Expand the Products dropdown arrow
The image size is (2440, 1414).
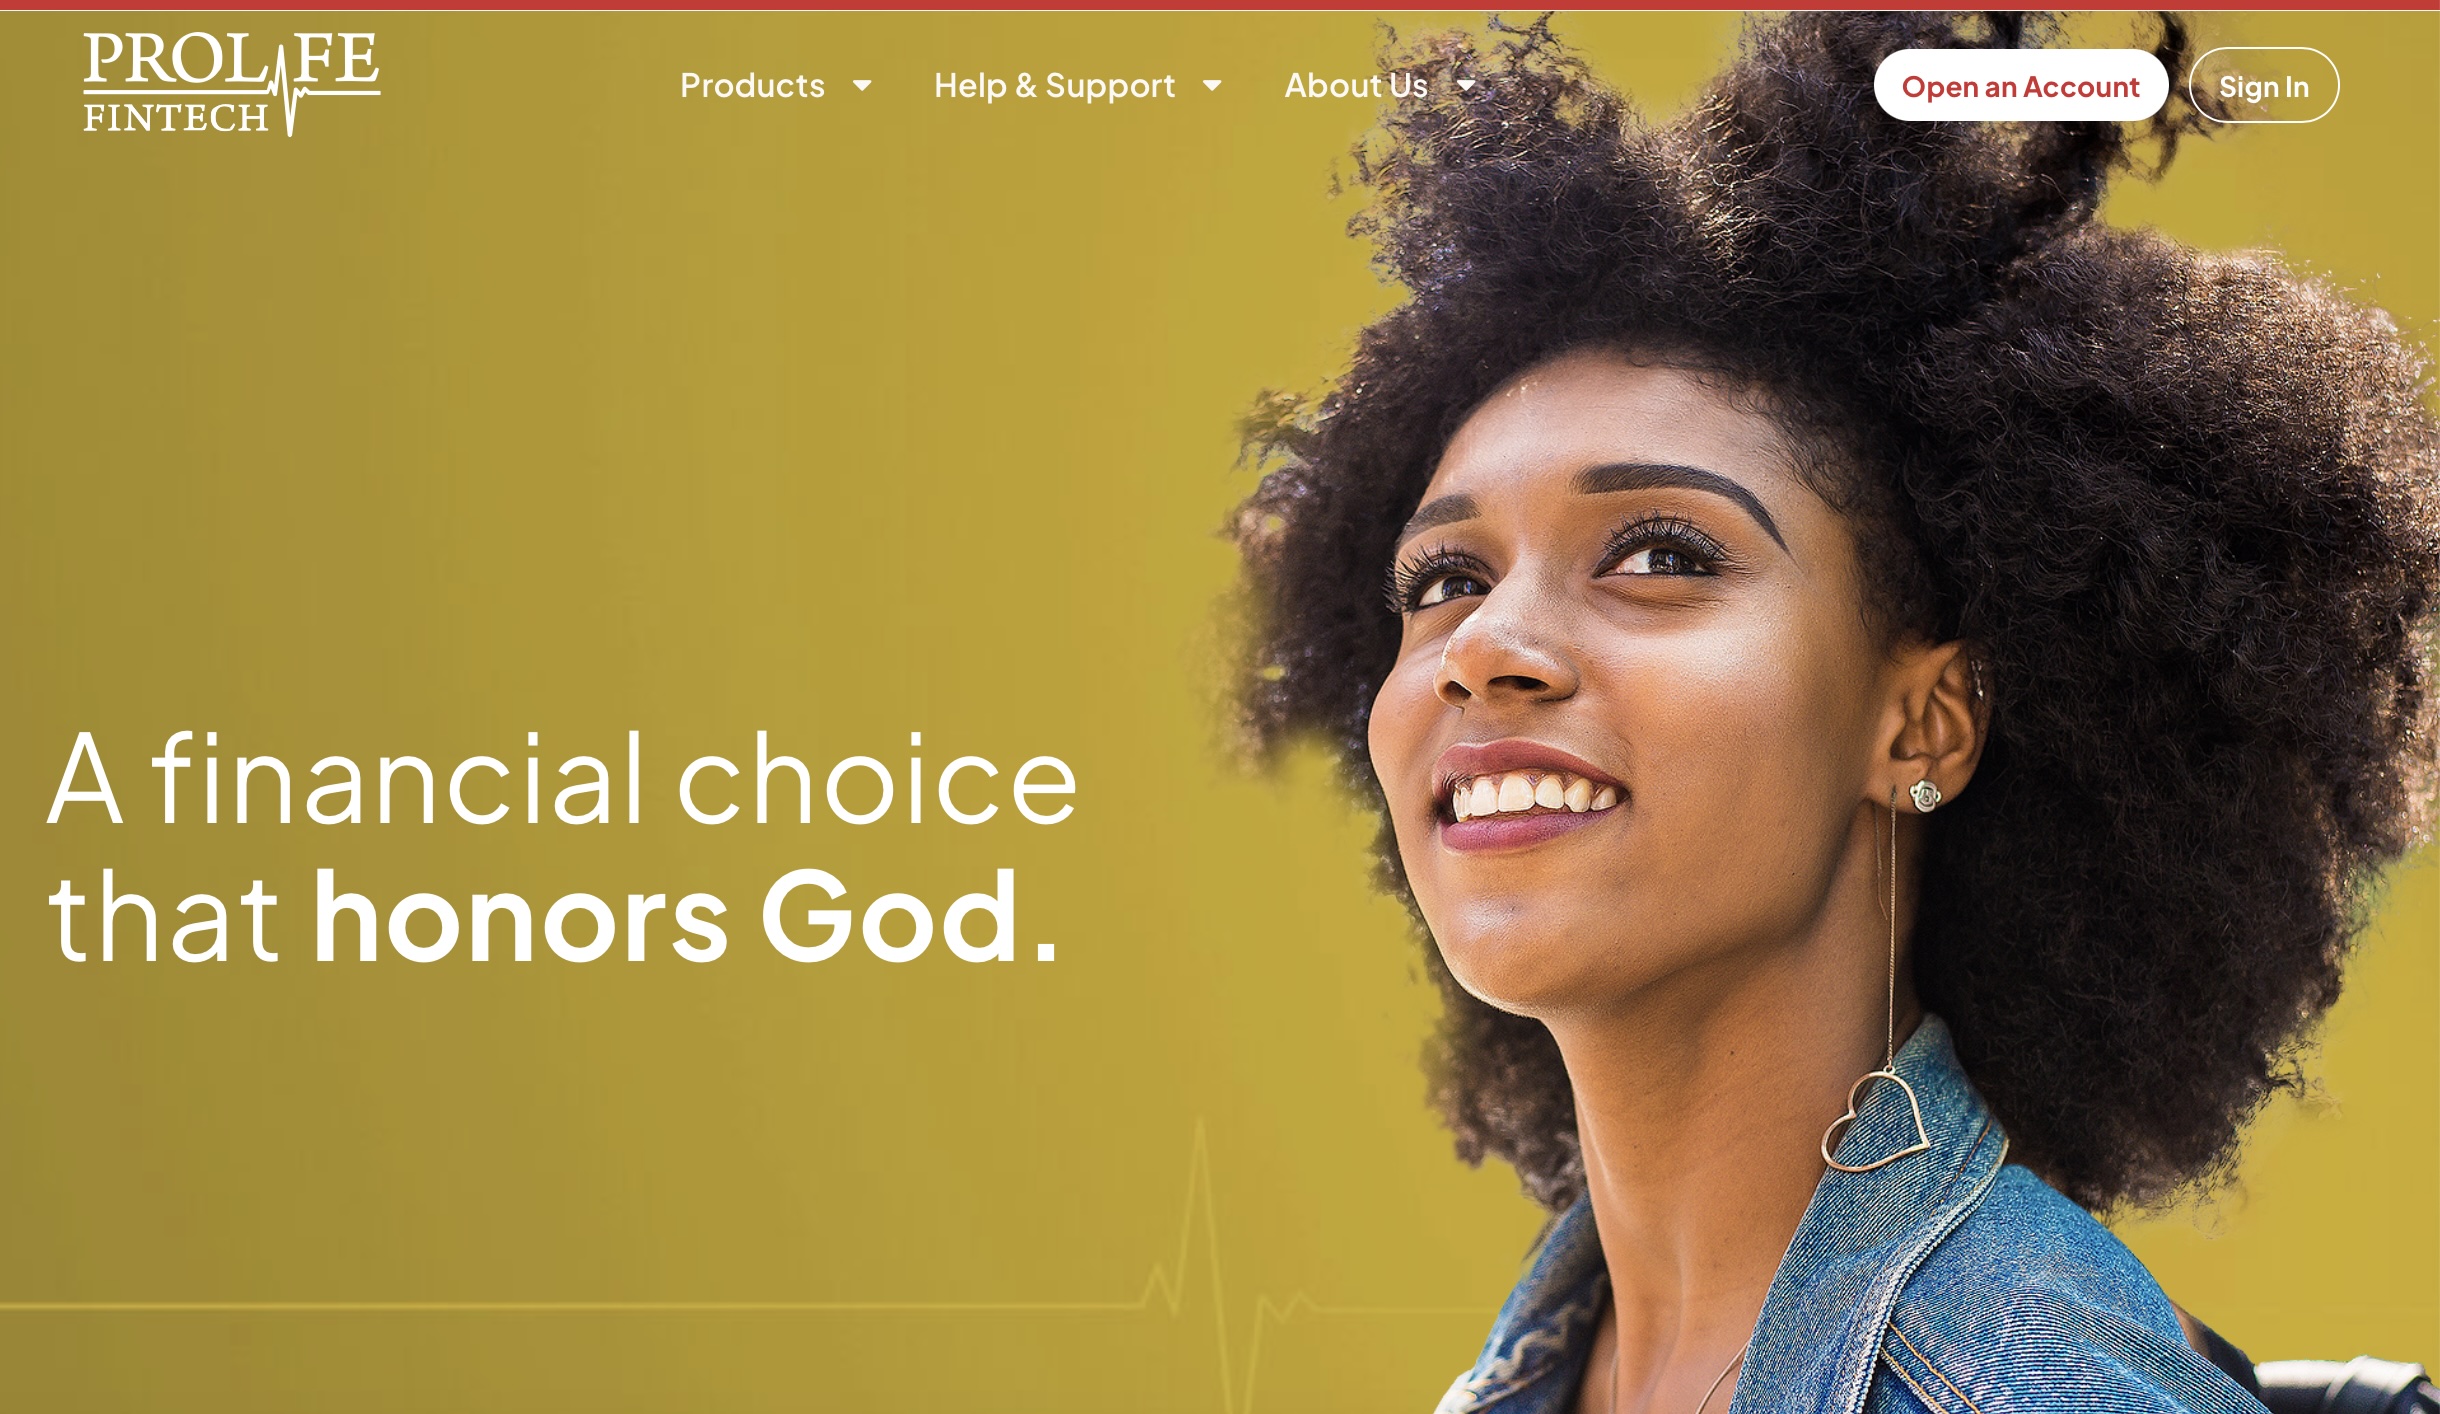861,86
